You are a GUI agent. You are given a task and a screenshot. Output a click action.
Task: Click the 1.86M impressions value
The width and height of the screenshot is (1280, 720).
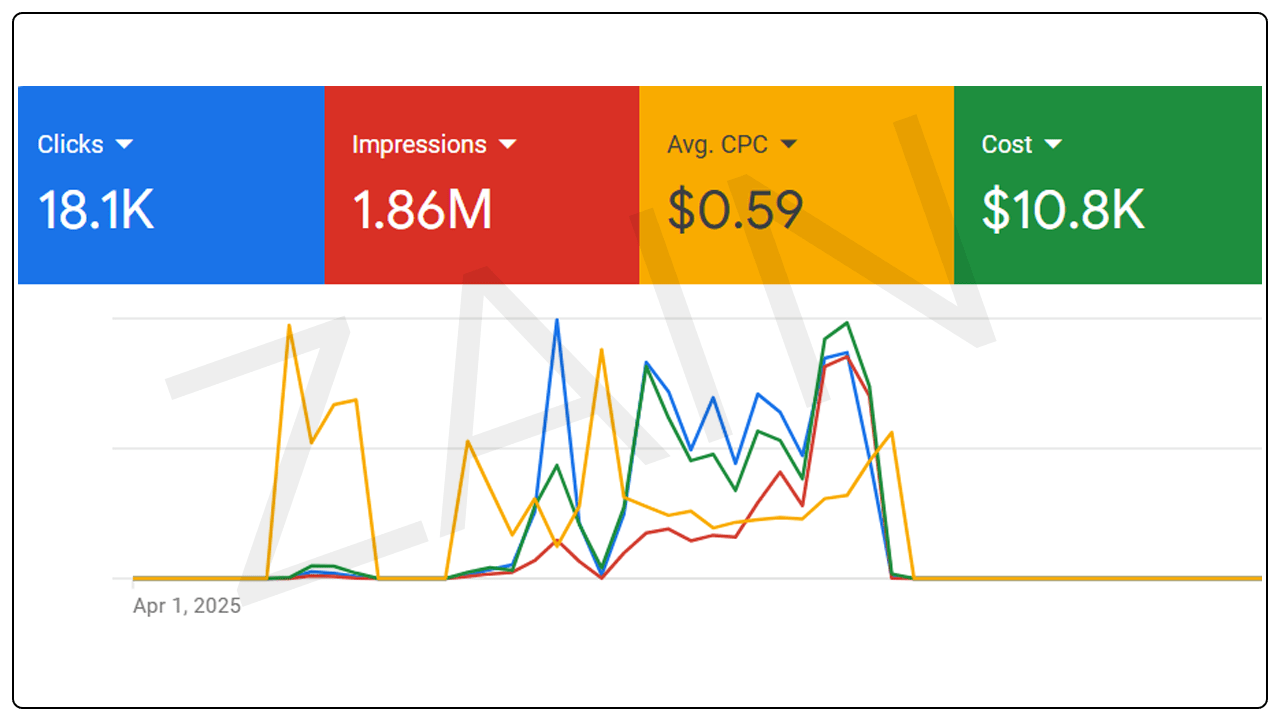(422, 211)
